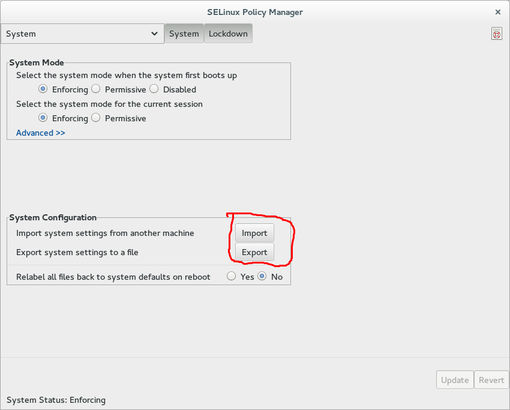The image size is (510, 410).
Task: Expand the Advanced >> options
Action: point(40,133)
